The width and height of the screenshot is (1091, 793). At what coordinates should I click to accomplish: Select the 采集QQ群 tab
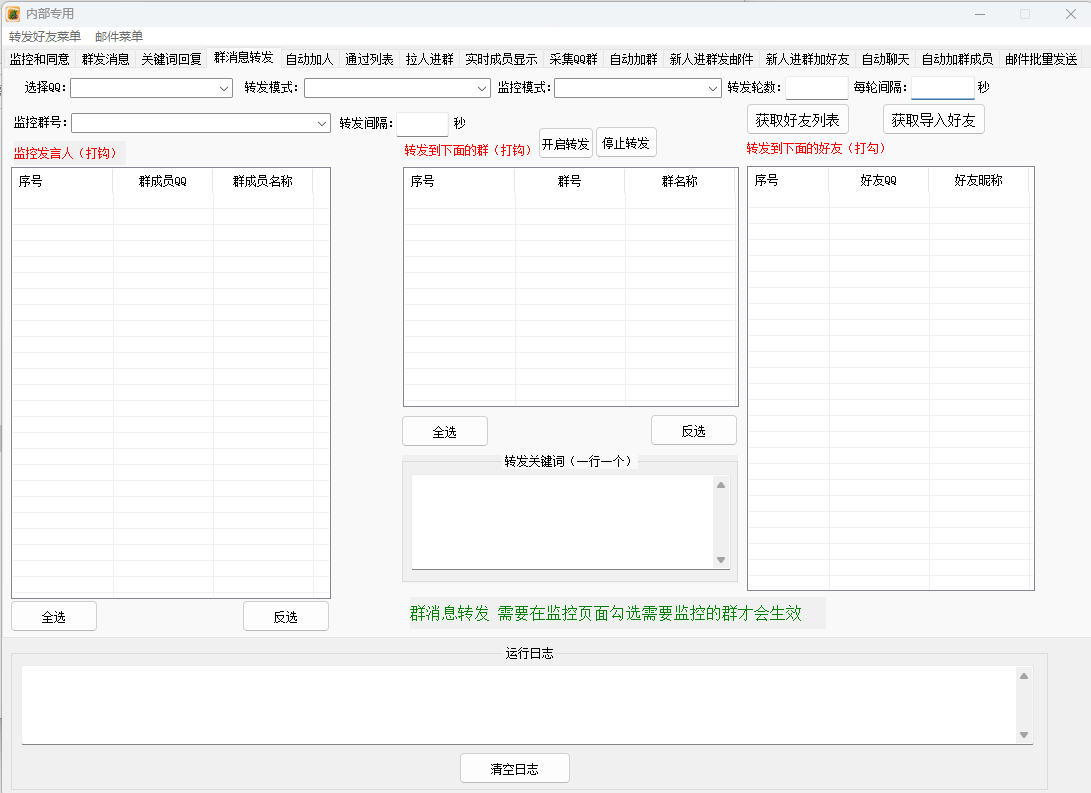pos(573,59)
